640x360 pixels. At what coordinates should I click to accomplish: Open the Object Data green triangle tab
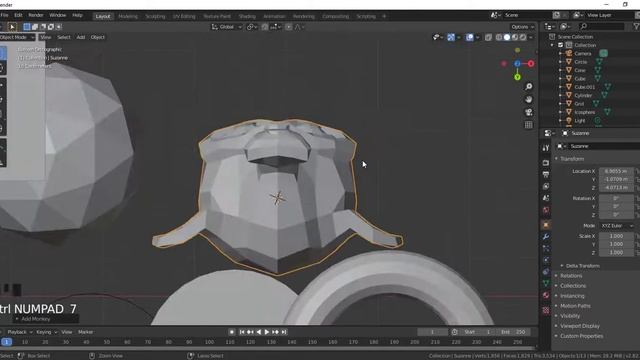pyautogui.click(x=546, y=283)
